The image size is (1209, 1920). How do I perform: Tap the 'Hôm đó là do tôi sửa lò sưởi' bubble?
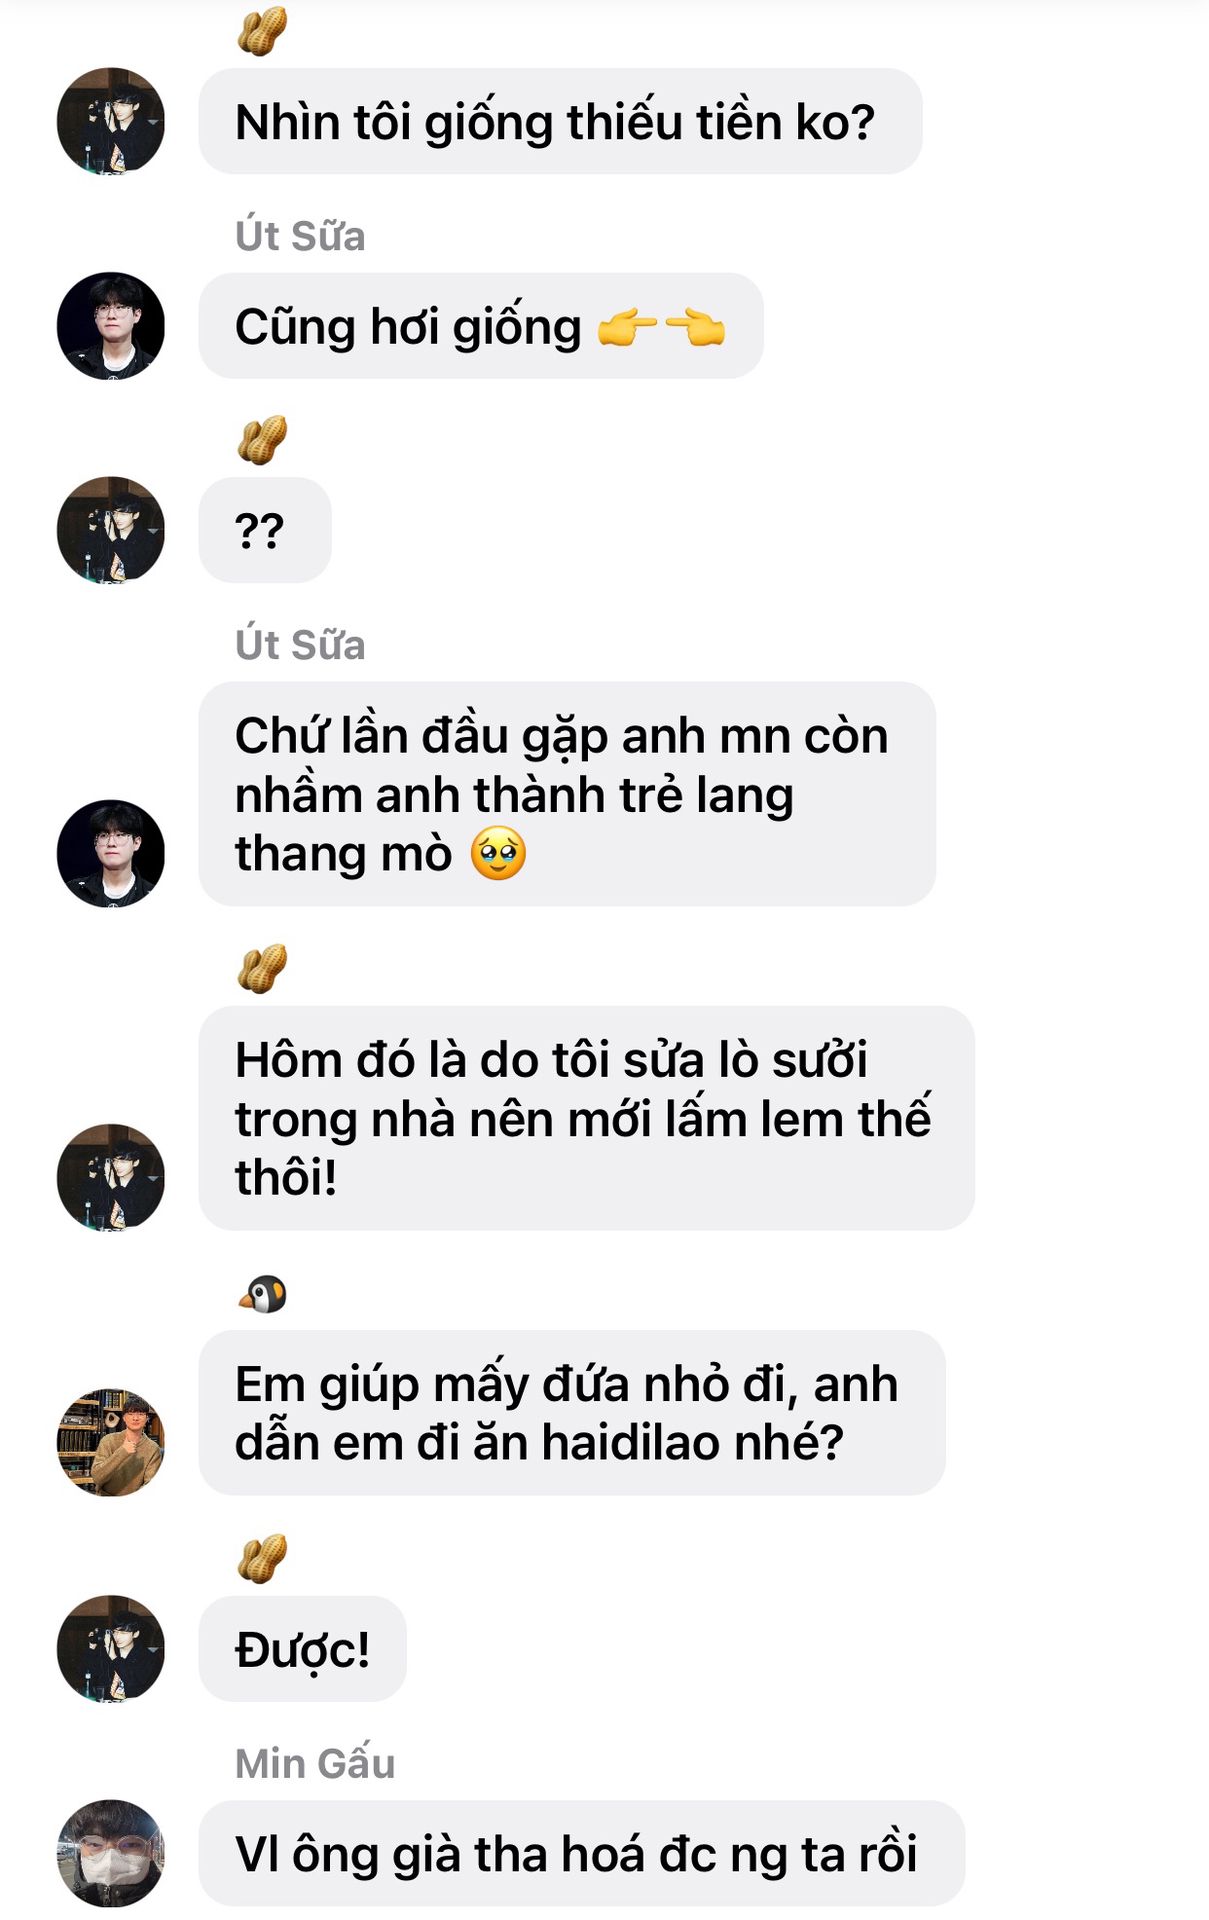point(586,1118)
